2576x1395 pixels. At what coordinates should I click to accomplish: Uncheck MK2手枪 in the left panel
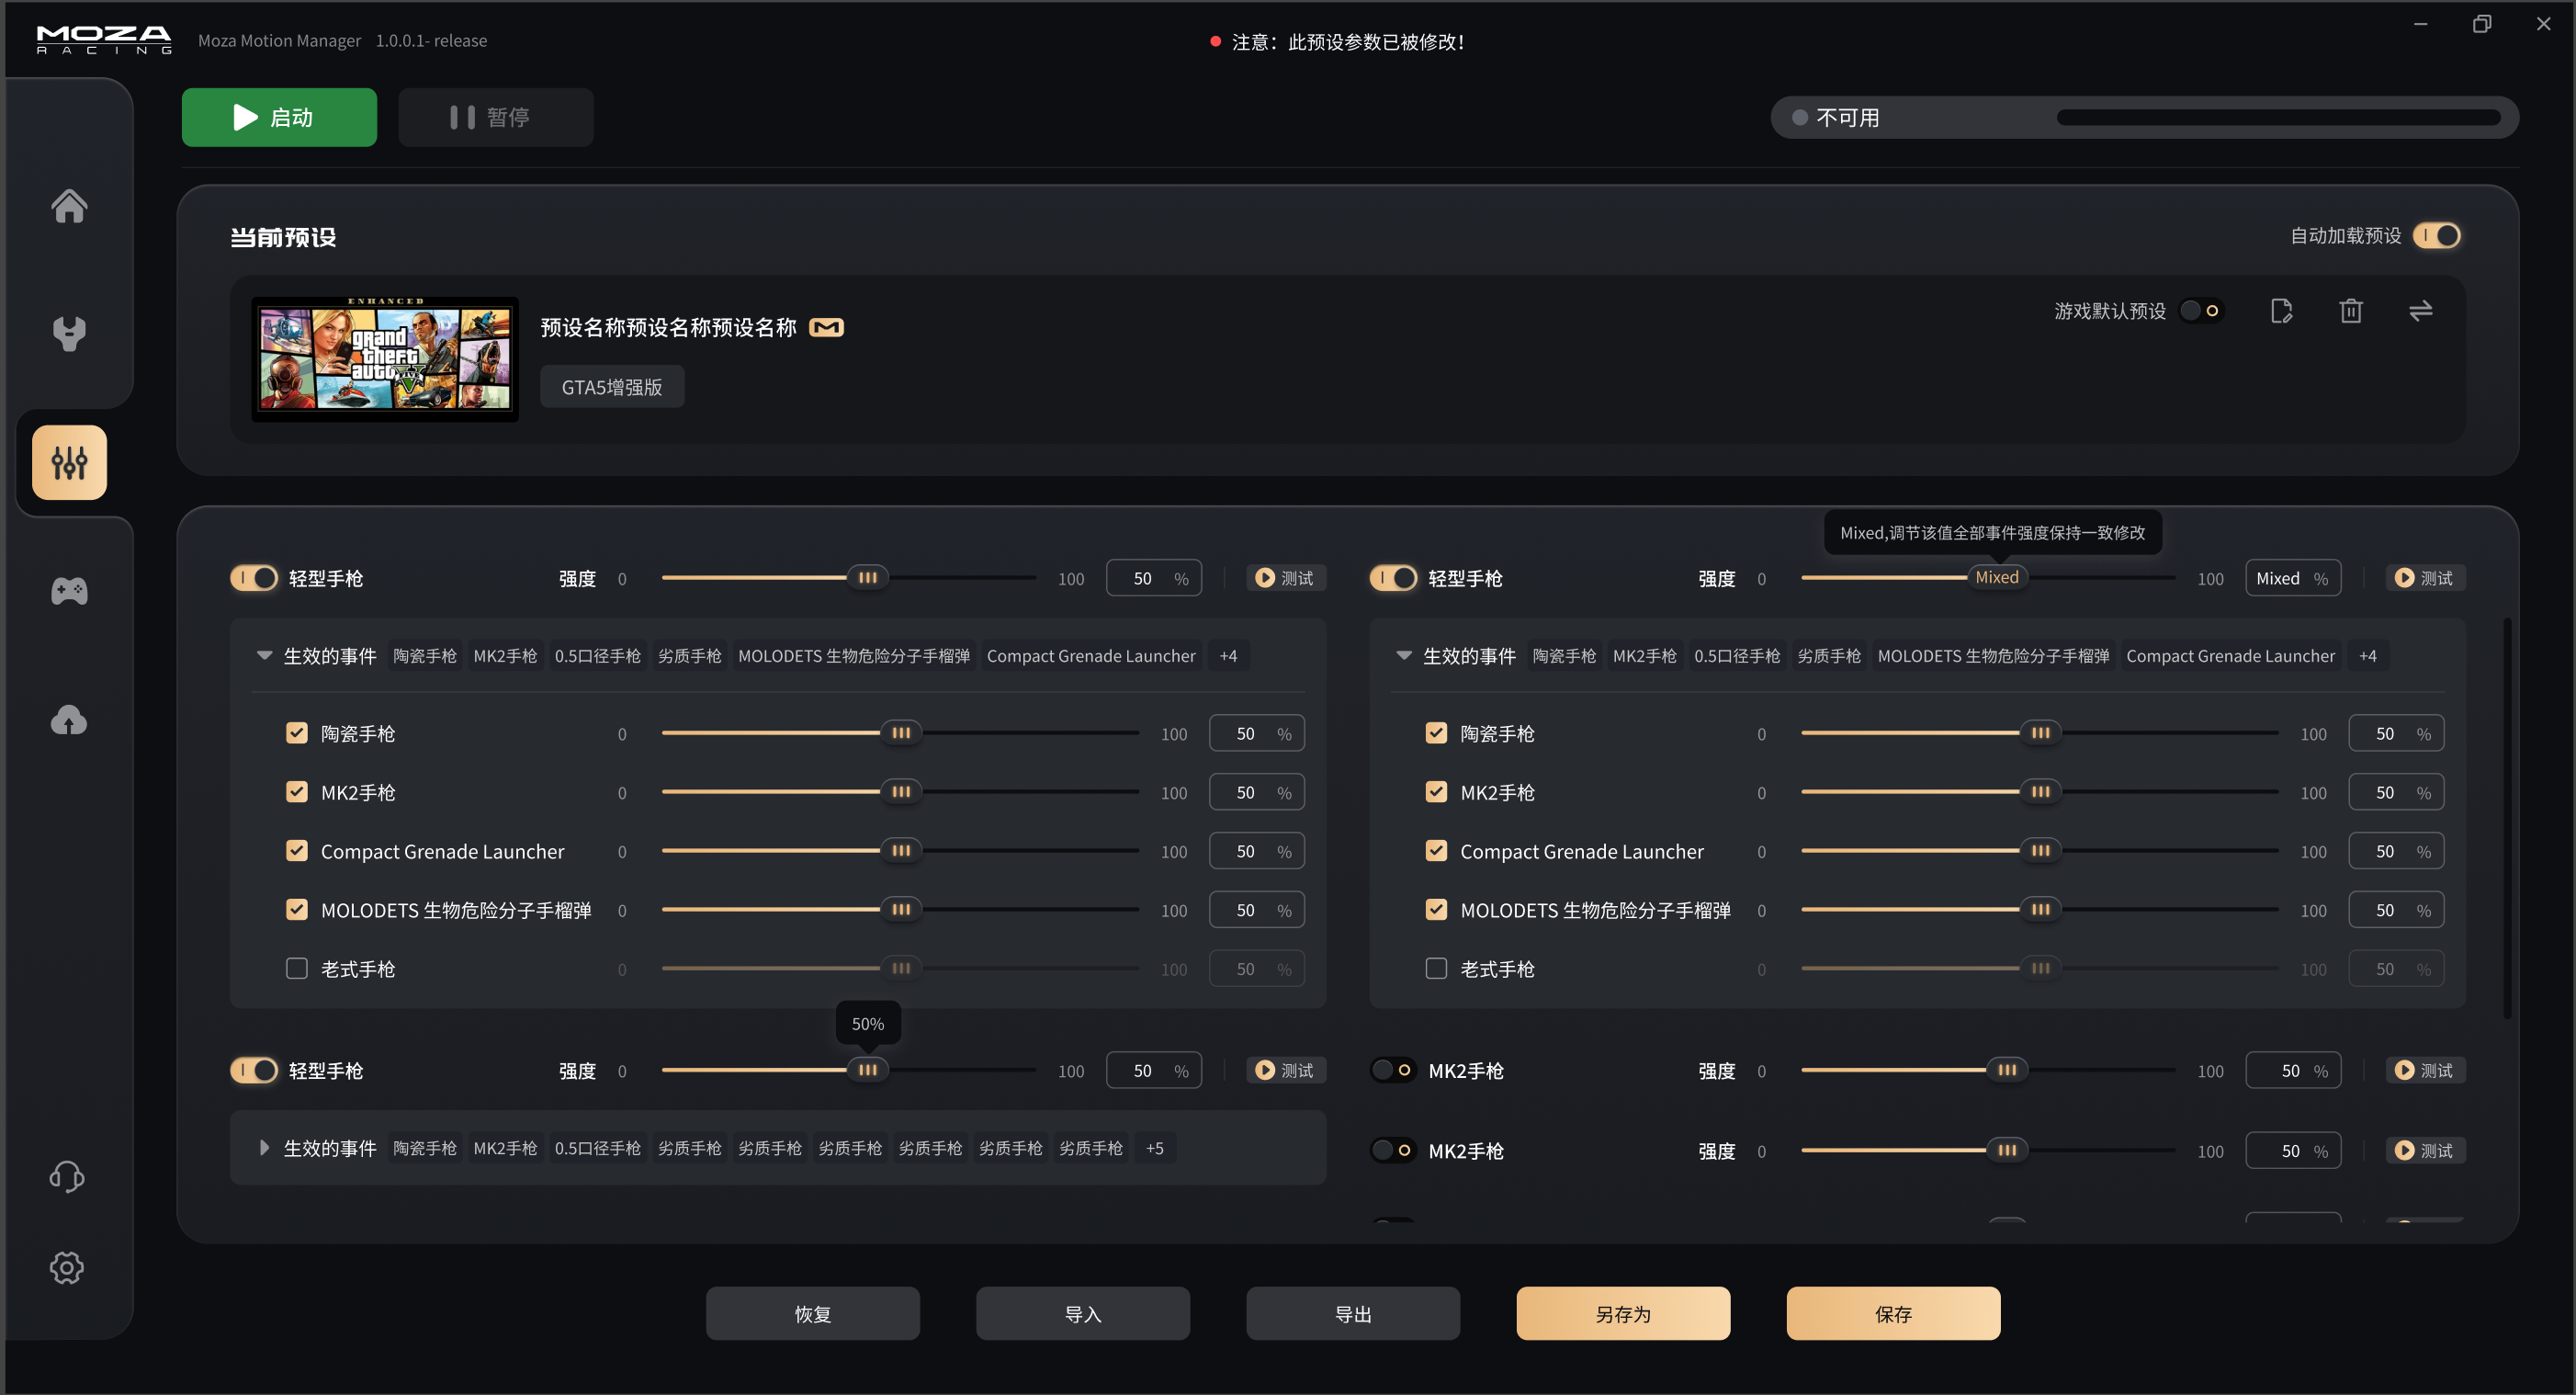tap(297, 792)
